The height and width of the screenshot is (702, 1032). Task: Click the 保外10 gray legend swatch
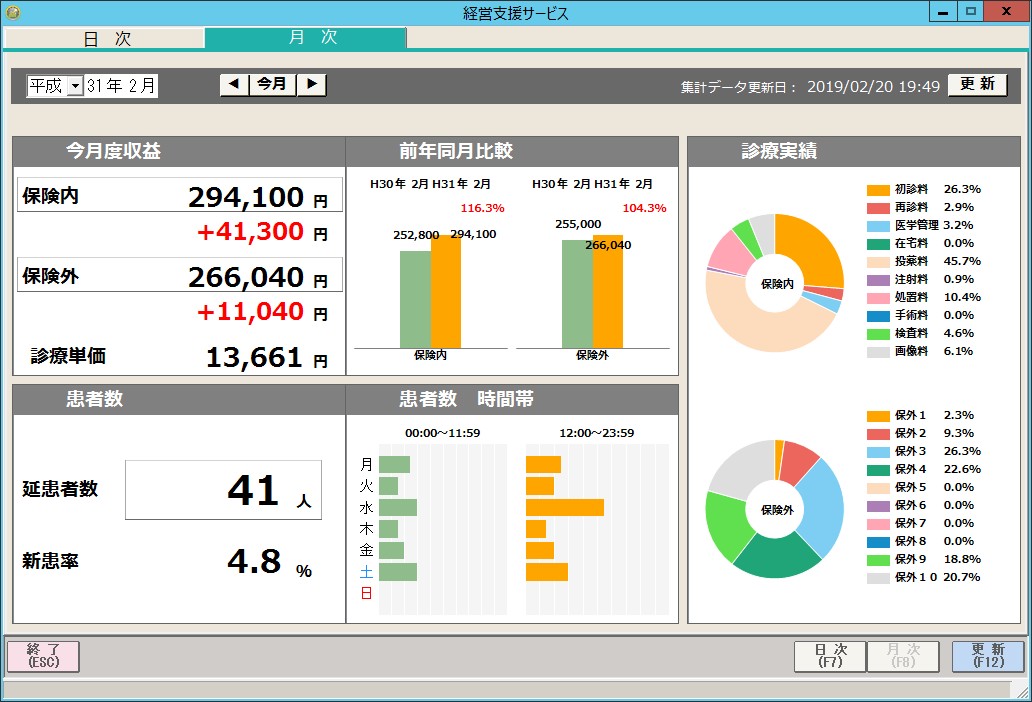point(878,578)
